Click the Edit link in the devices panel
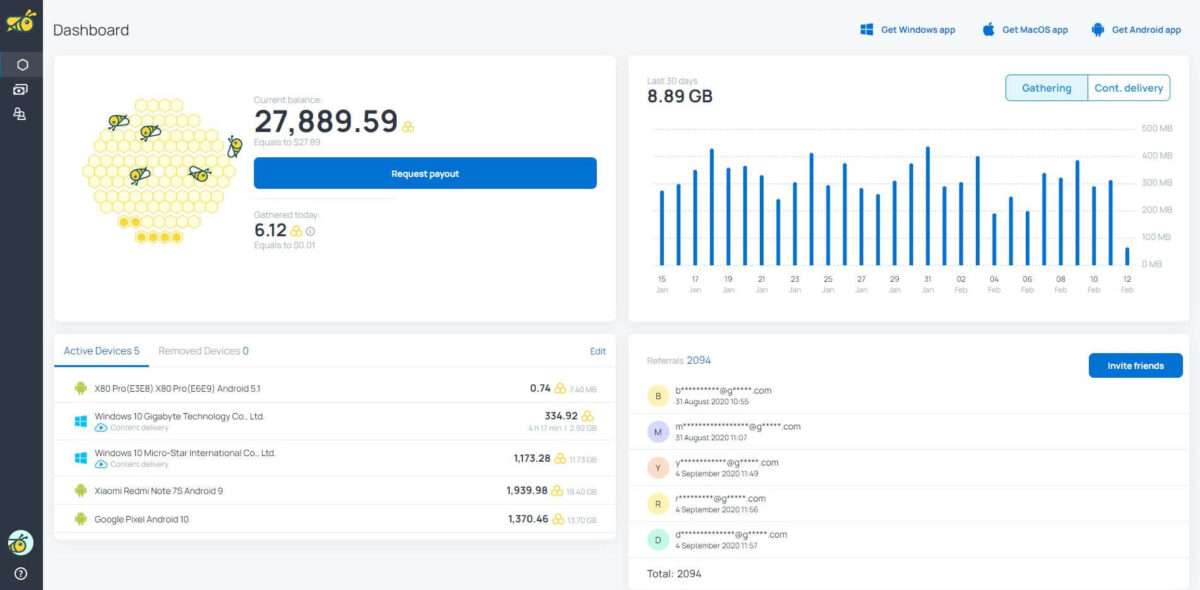This screenshot has height=590, width=1200. (598, 352)
